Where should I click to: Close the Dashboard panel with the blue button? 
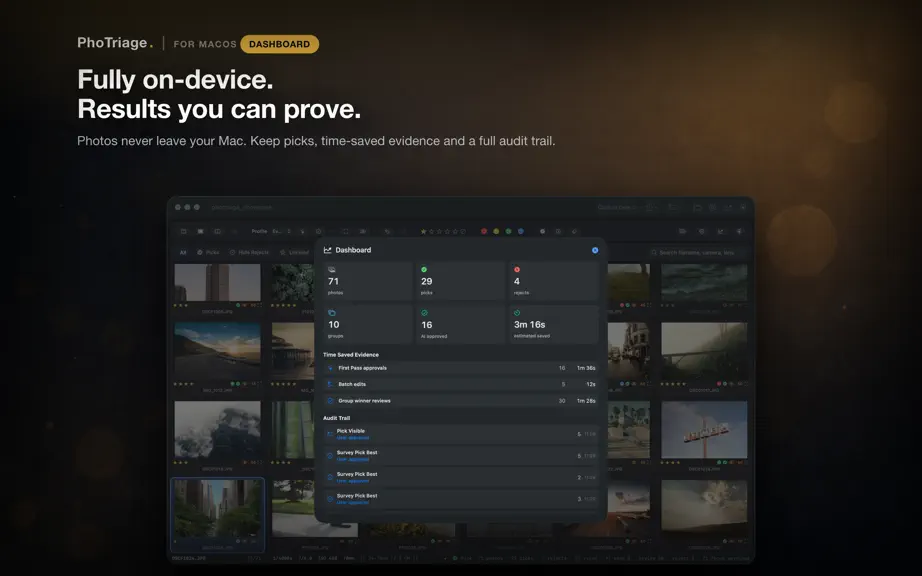[x=595, y=250]
